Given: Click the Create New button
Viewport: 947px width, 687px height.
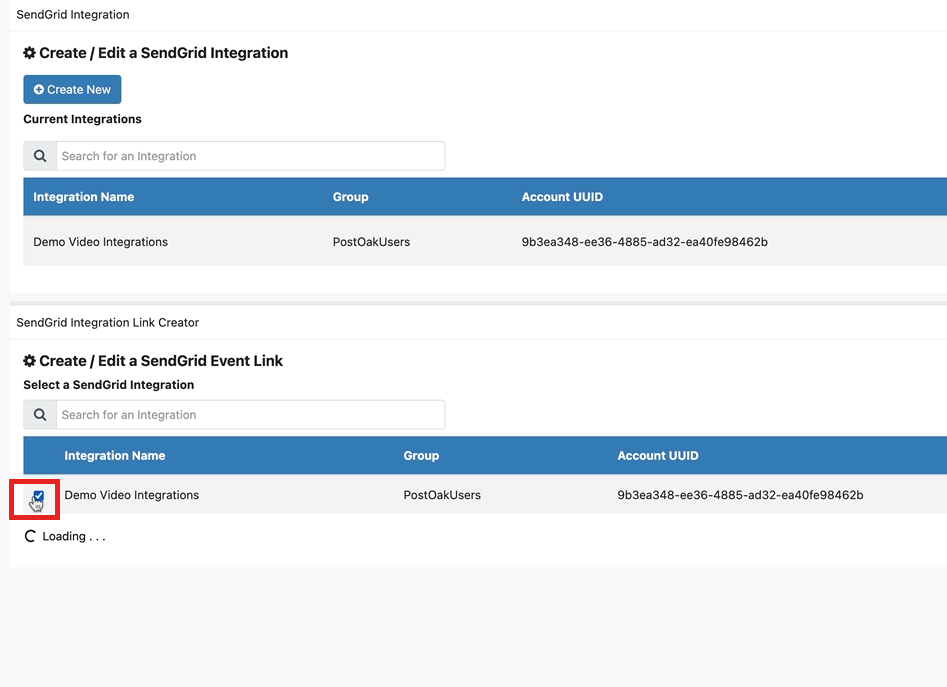Looking at the screenshot, I should 72,89.
